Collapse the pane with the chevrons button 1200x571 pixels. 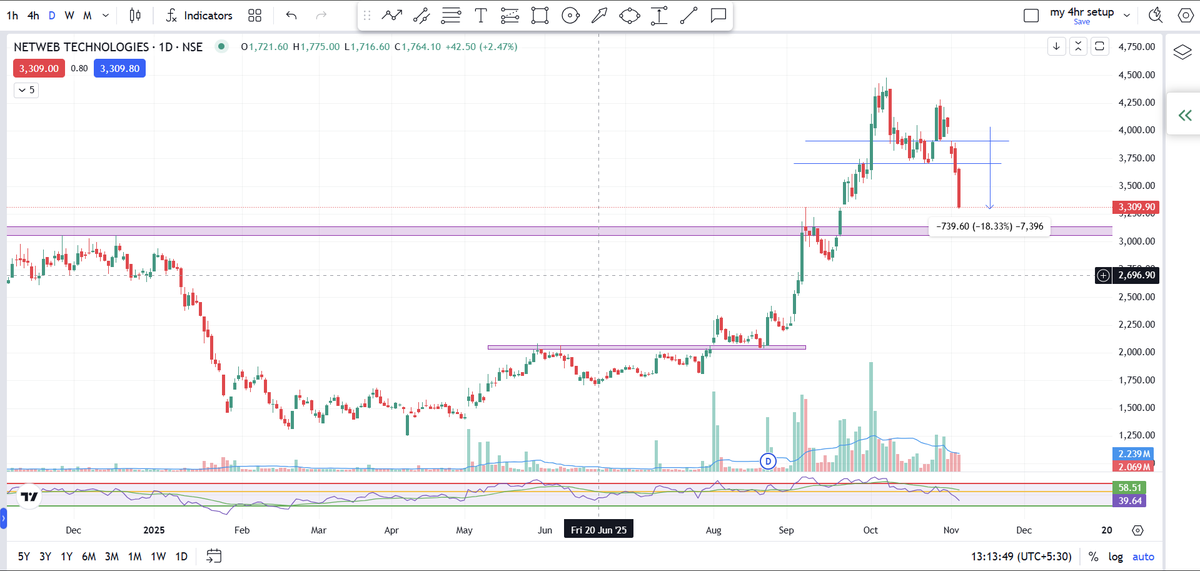[1078, 46]
